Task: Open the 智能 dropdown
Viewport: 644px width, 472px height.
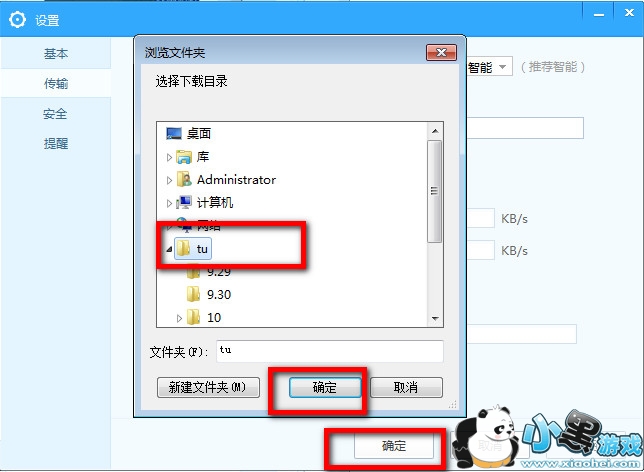Action: point(490,67)
